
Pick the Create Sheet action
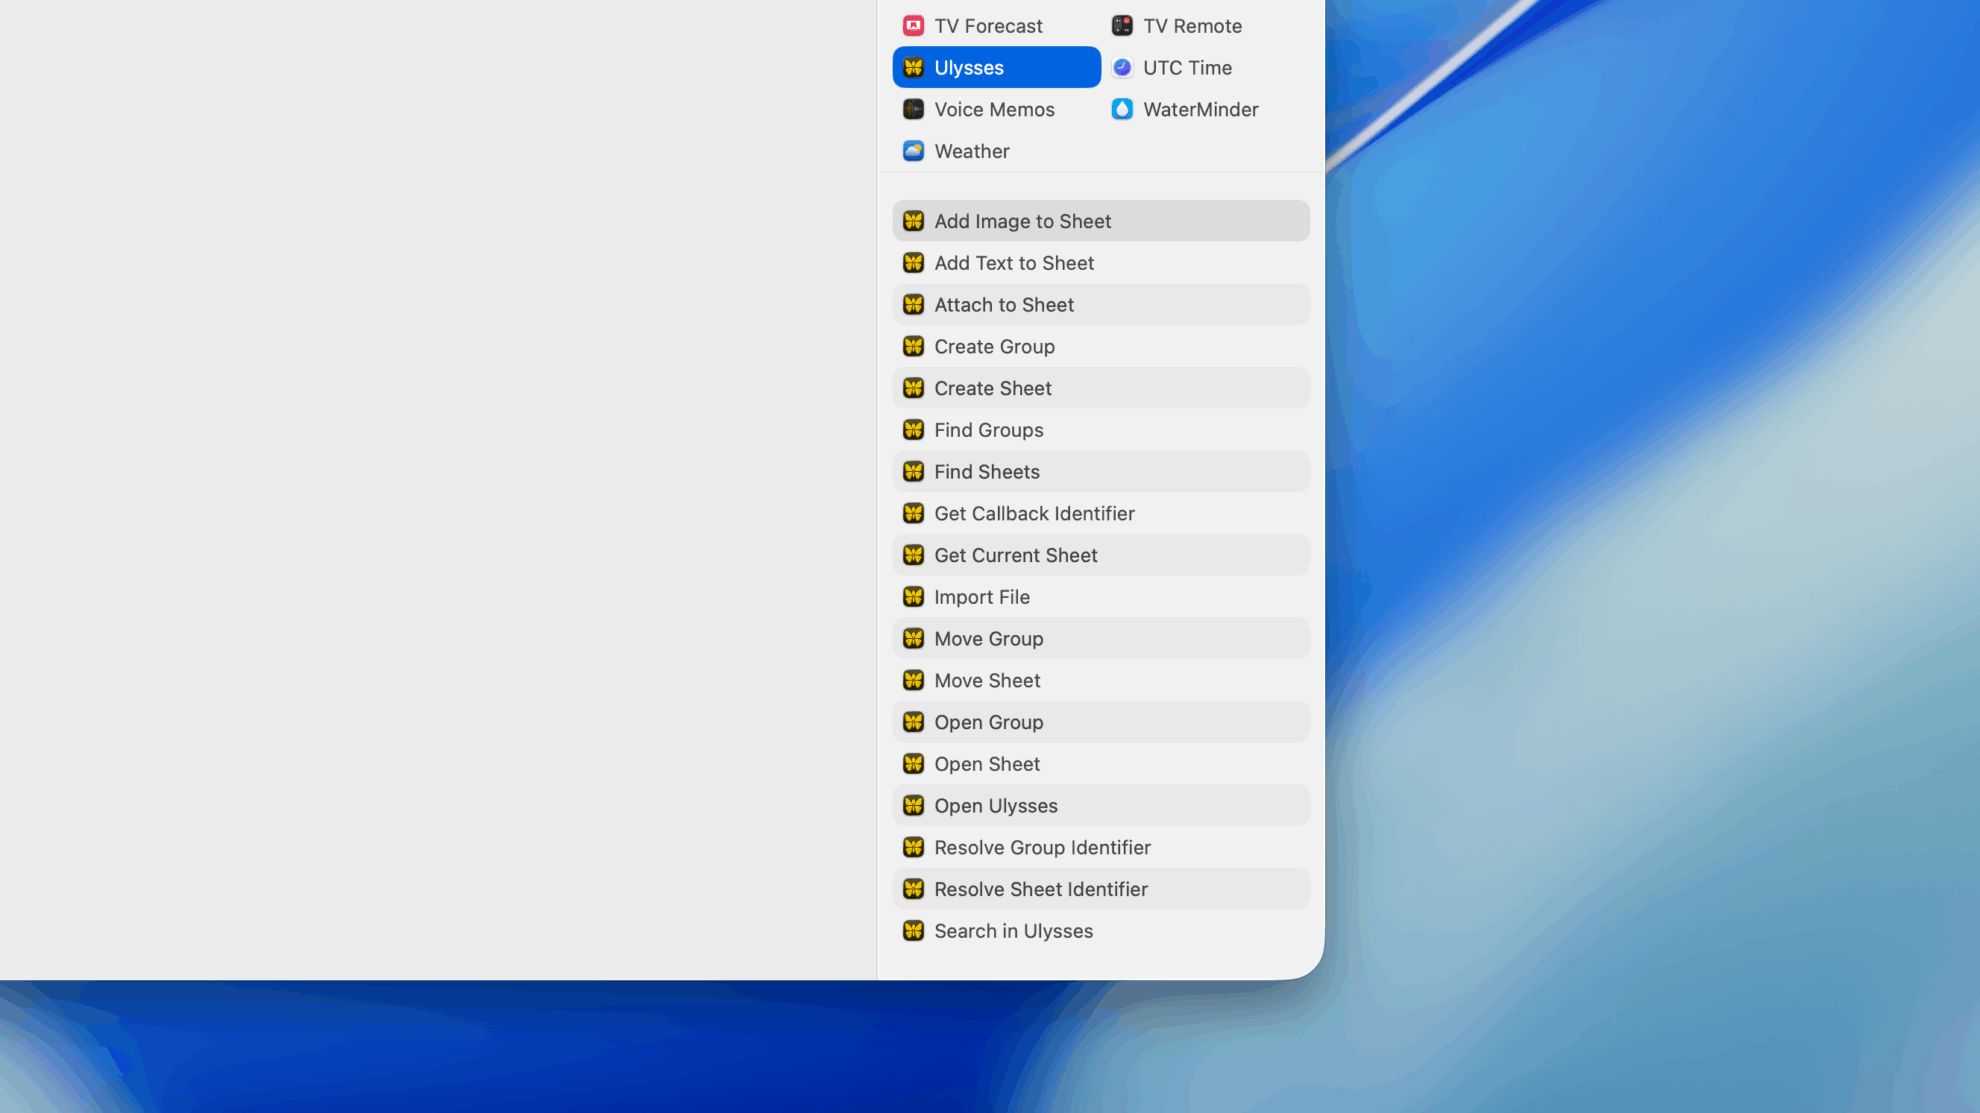point(992,388)
